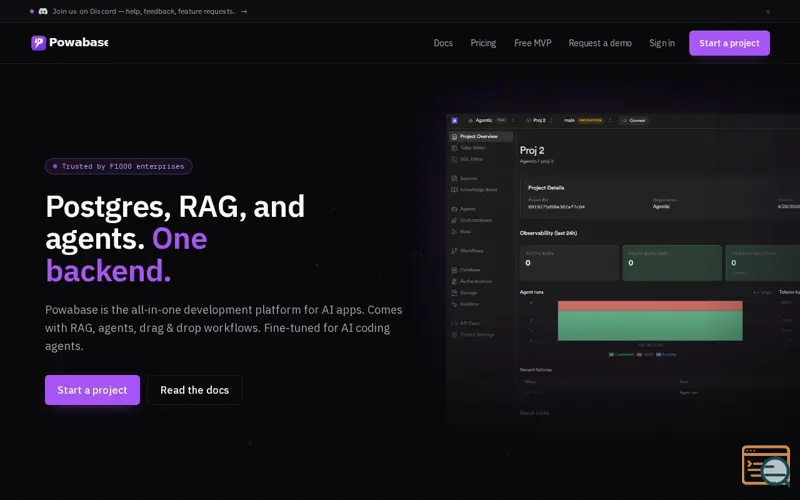Click the Project Settings icon in preview sidebar

454,335
